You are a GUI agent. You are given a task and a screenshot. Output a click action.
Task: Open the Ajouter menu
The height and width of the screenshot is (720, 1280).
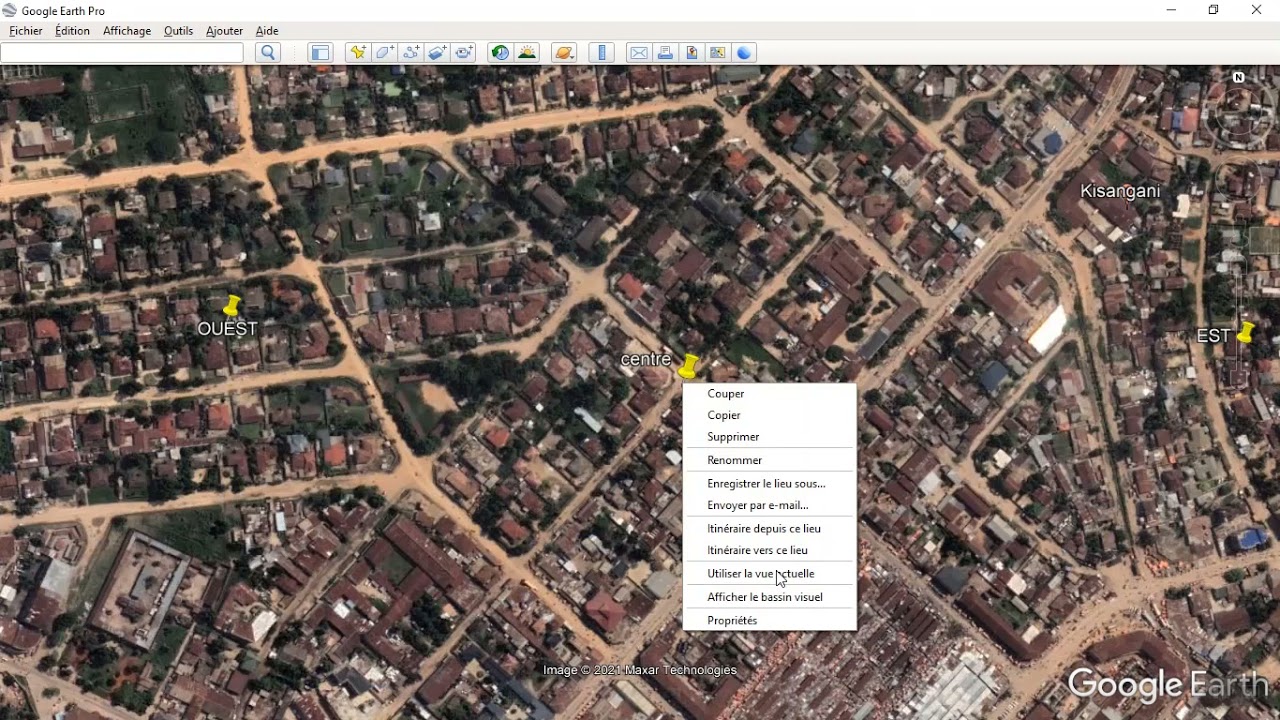pyautogui.click(x=224, y=31)
